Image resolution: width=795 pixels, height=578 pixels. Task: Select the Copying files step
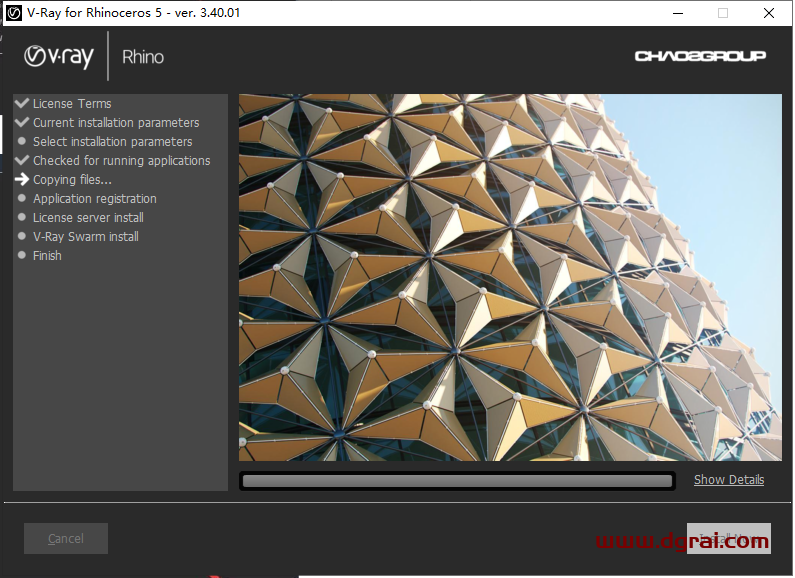(x=73, y=180)
